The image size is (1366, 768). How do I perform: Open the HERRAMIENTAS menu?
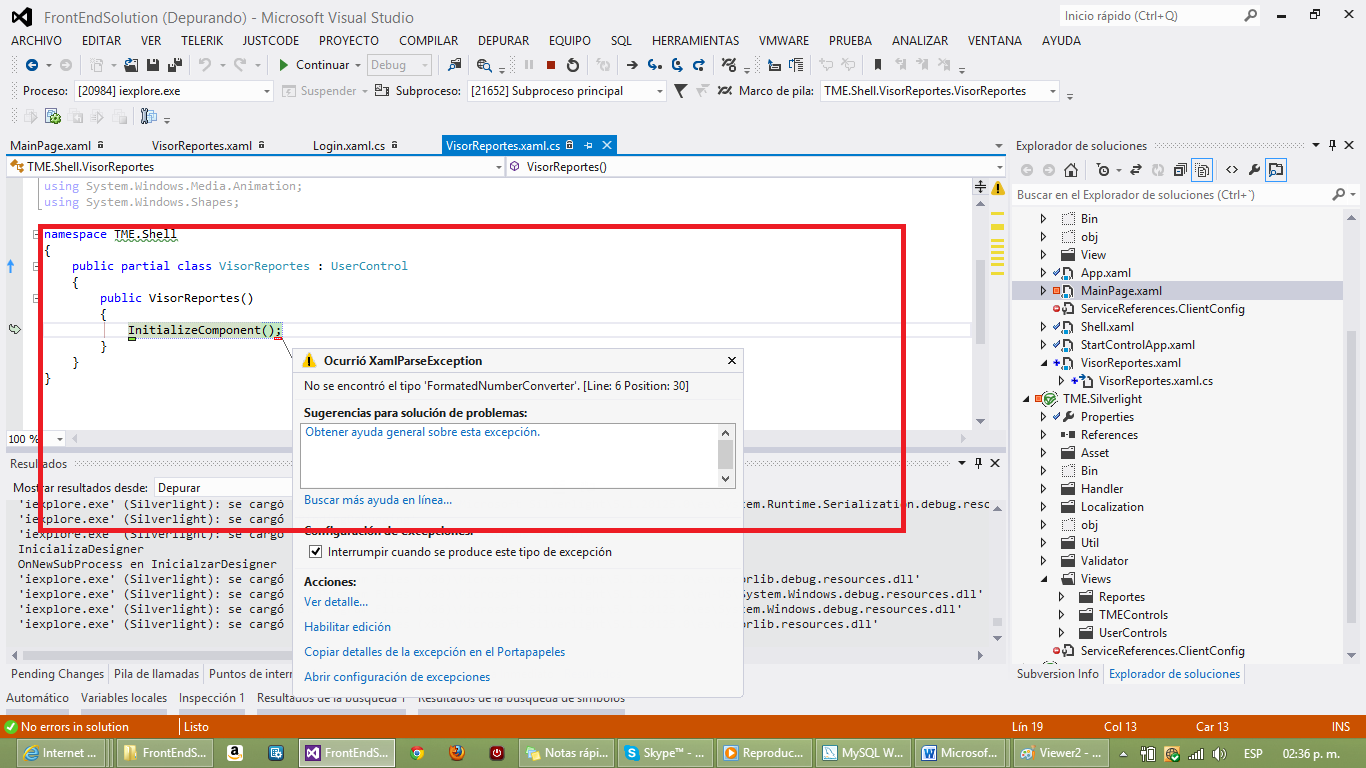695,41
